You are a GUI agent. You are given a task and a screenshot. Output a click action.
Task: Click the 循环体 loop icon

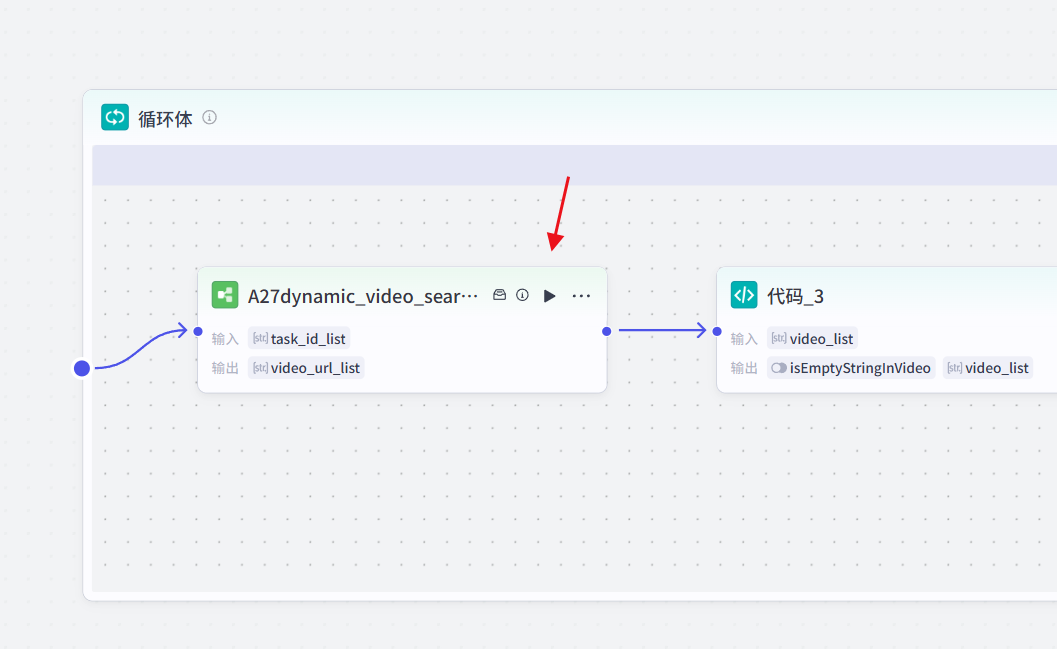click(x=115, y=118)
